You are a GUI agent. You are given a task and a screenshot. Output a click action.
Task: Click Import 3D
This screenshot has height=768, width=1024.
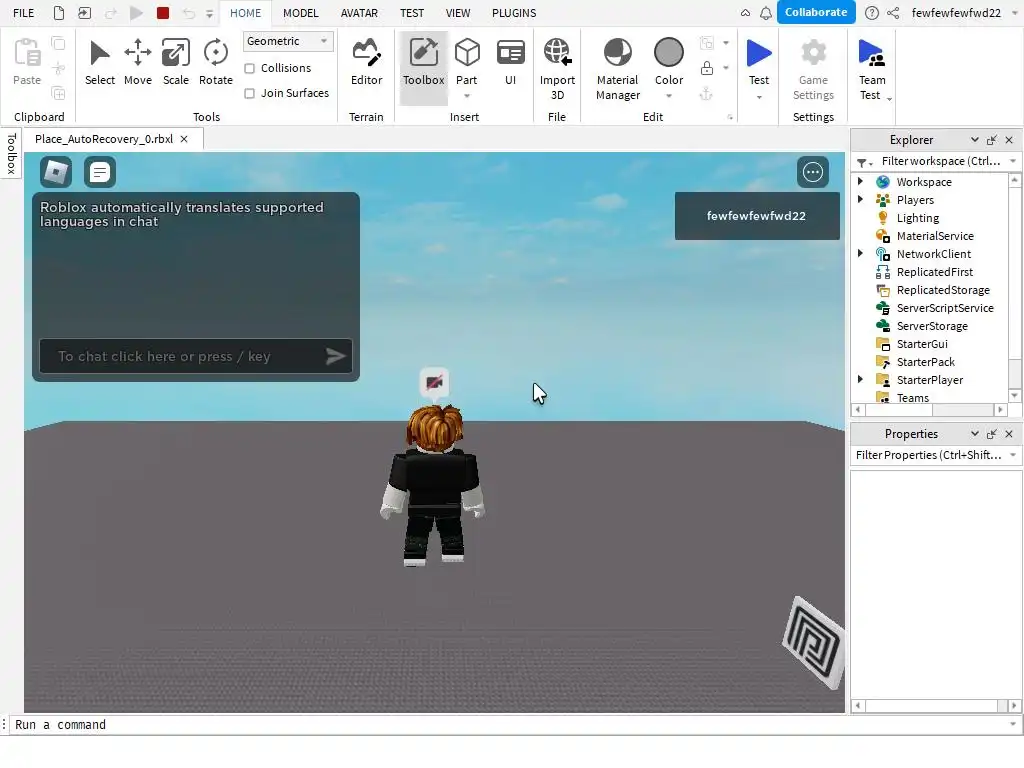(557, 69)
